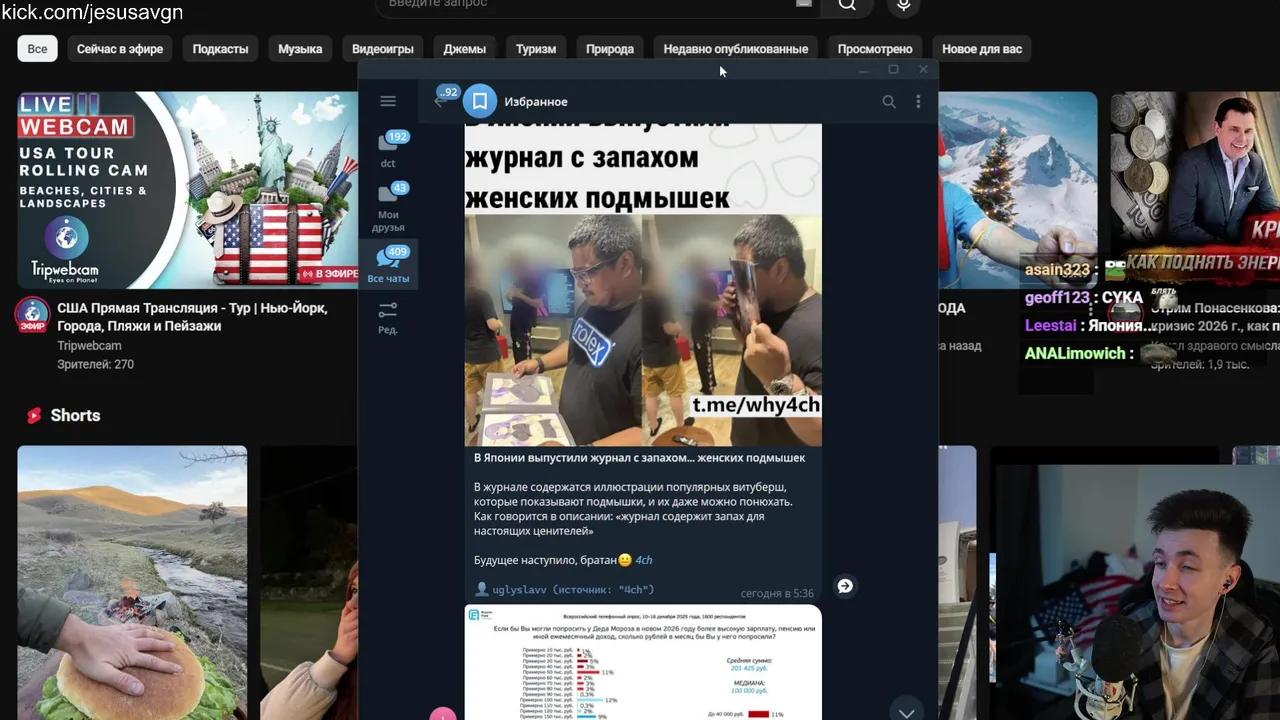Open the Избранное saved messages bookmark avatar
Viewport: 1280px width, 720px height.
pyautogui.click(x=480, y=101)
